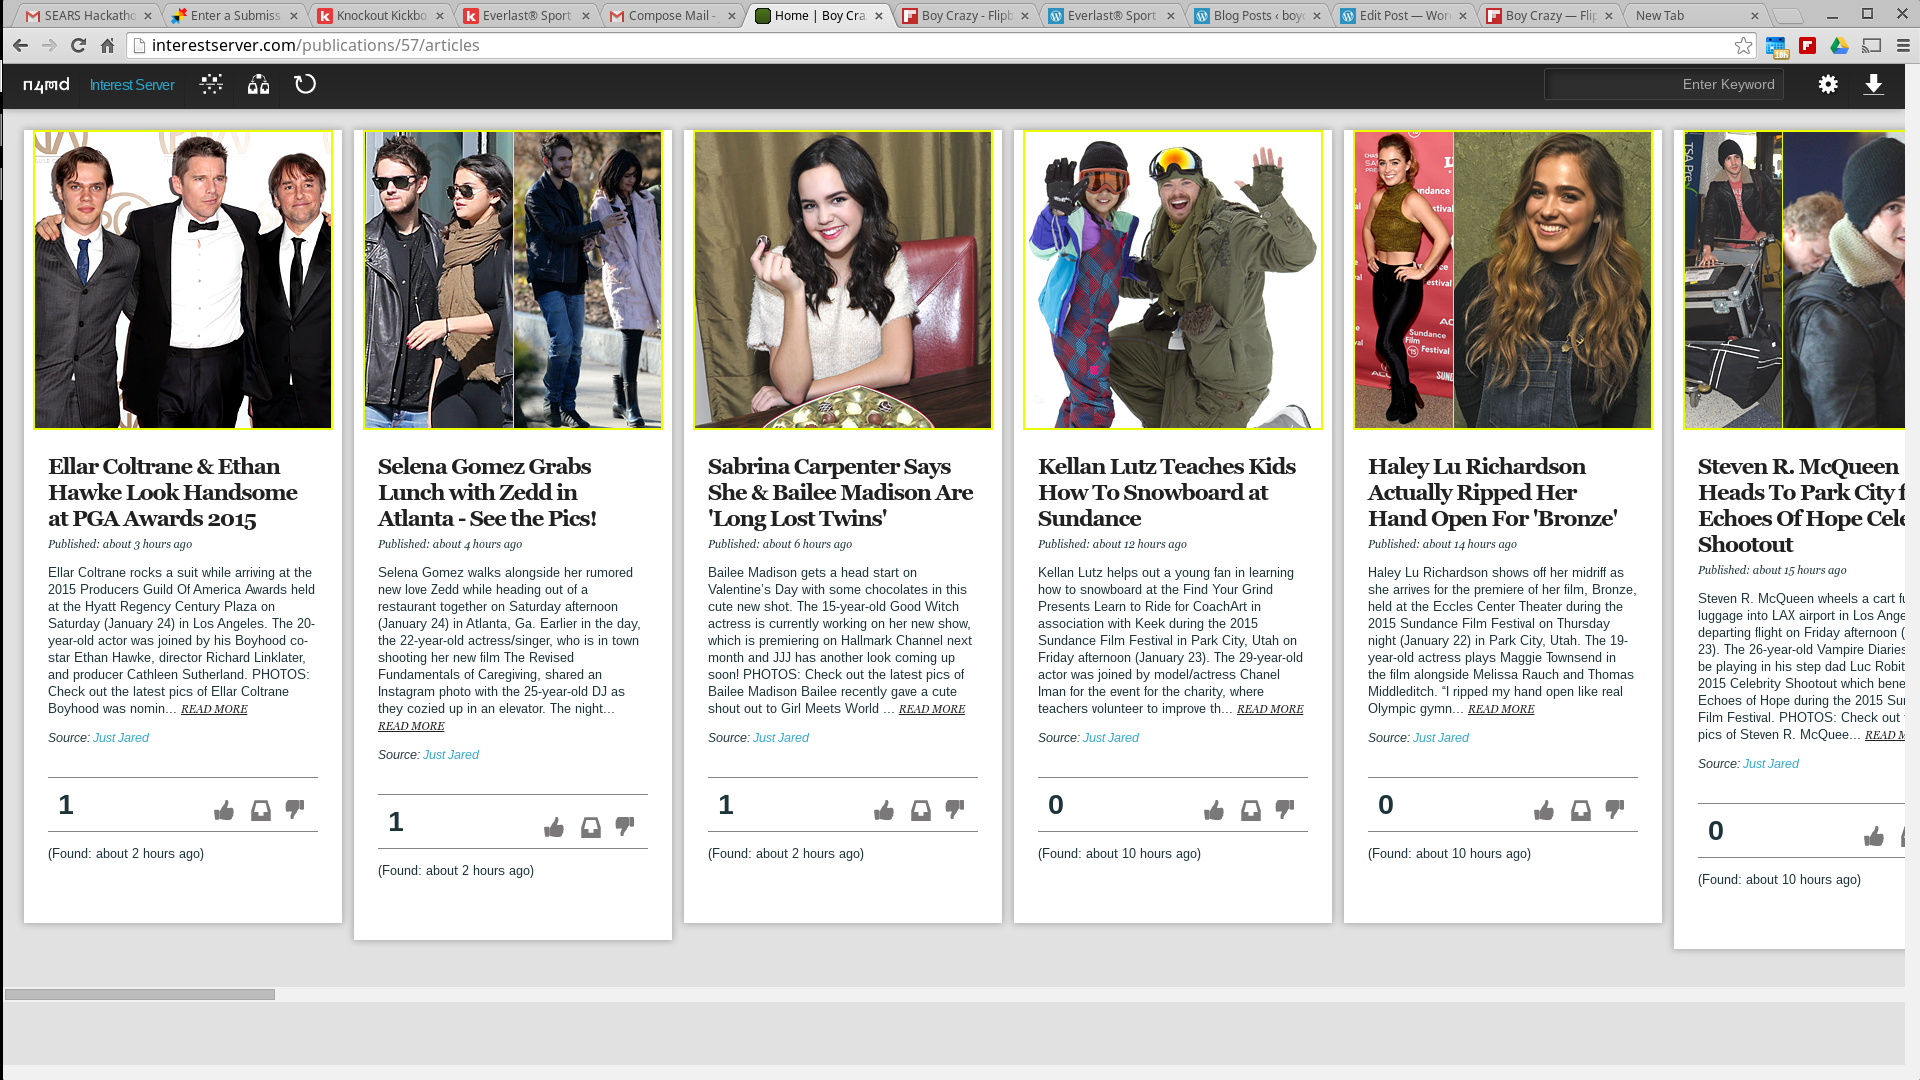Open the Sabrina Carpenter article thumbnail
Image resolution: width=1920 pixels, height=1080 pixels.
click(x=843, y=280)
